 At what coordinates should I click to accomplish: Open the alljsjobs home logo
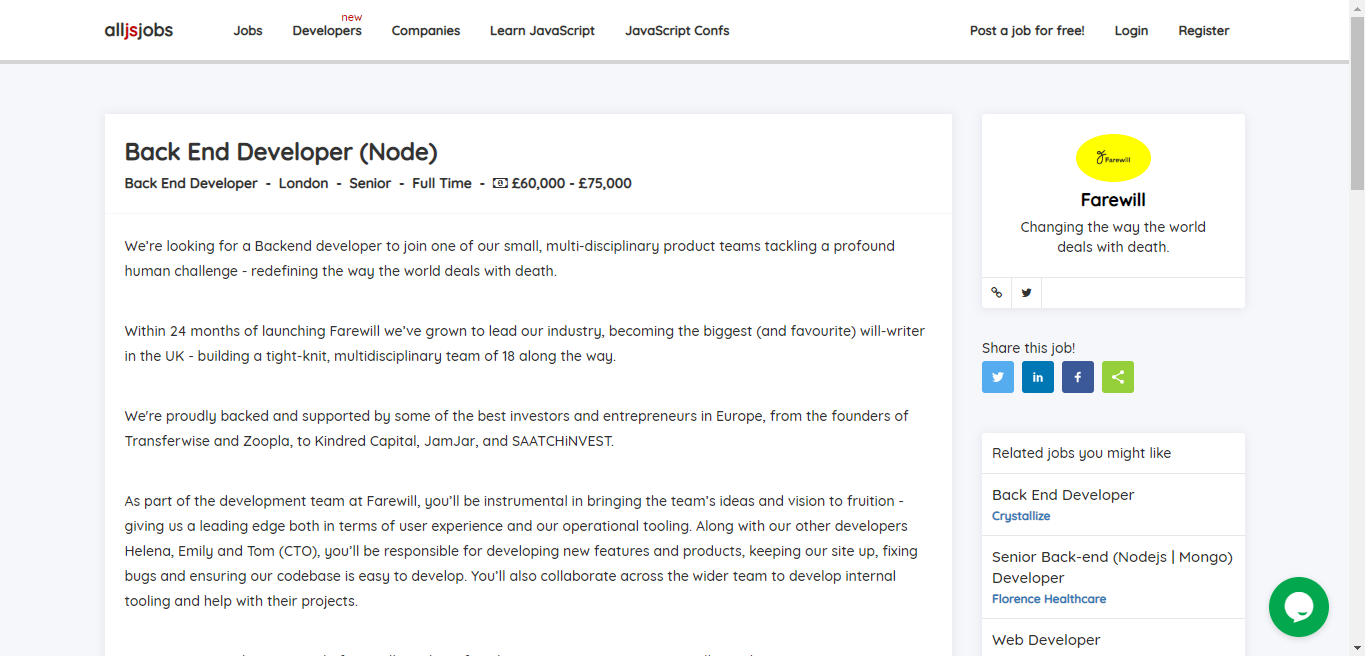pyautogui.click(x=139, y=30)
